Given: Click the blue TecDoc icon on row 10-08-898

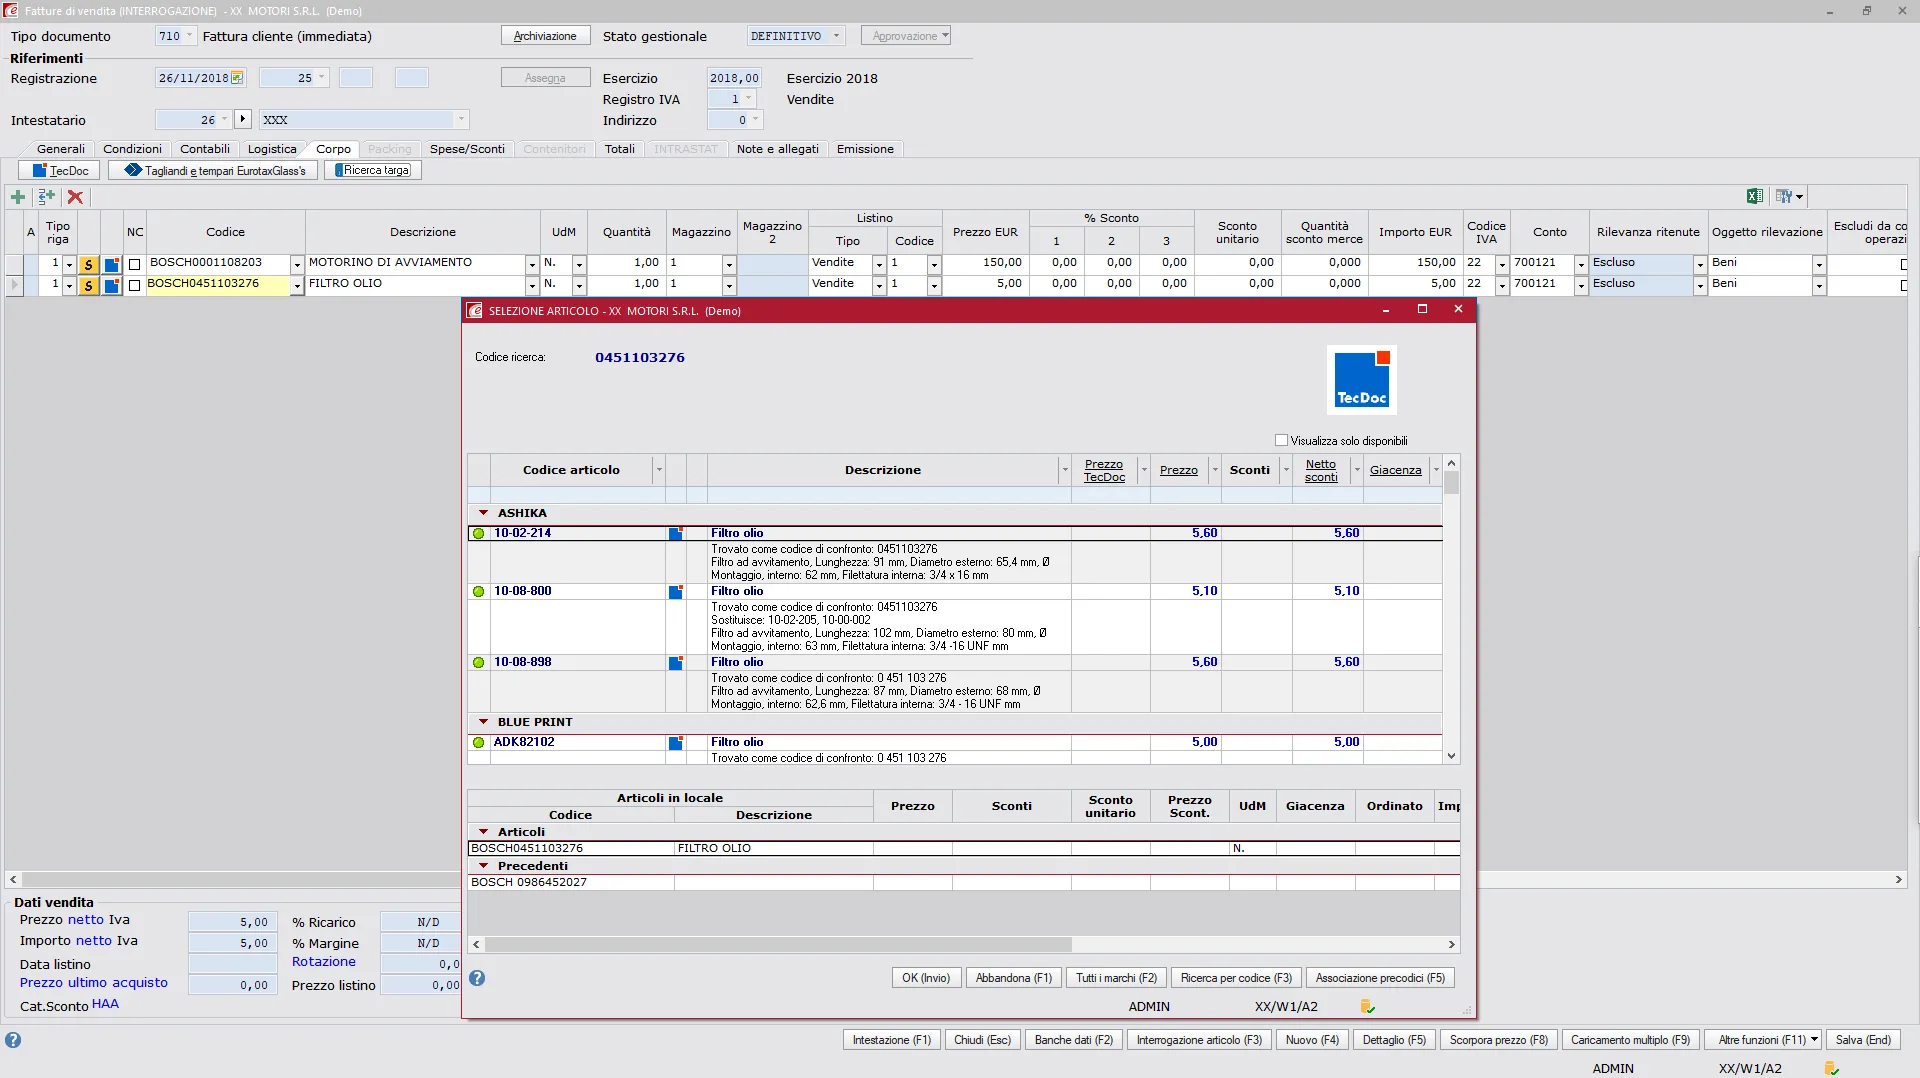Looking at the screenshot, I should pos(676,663).
